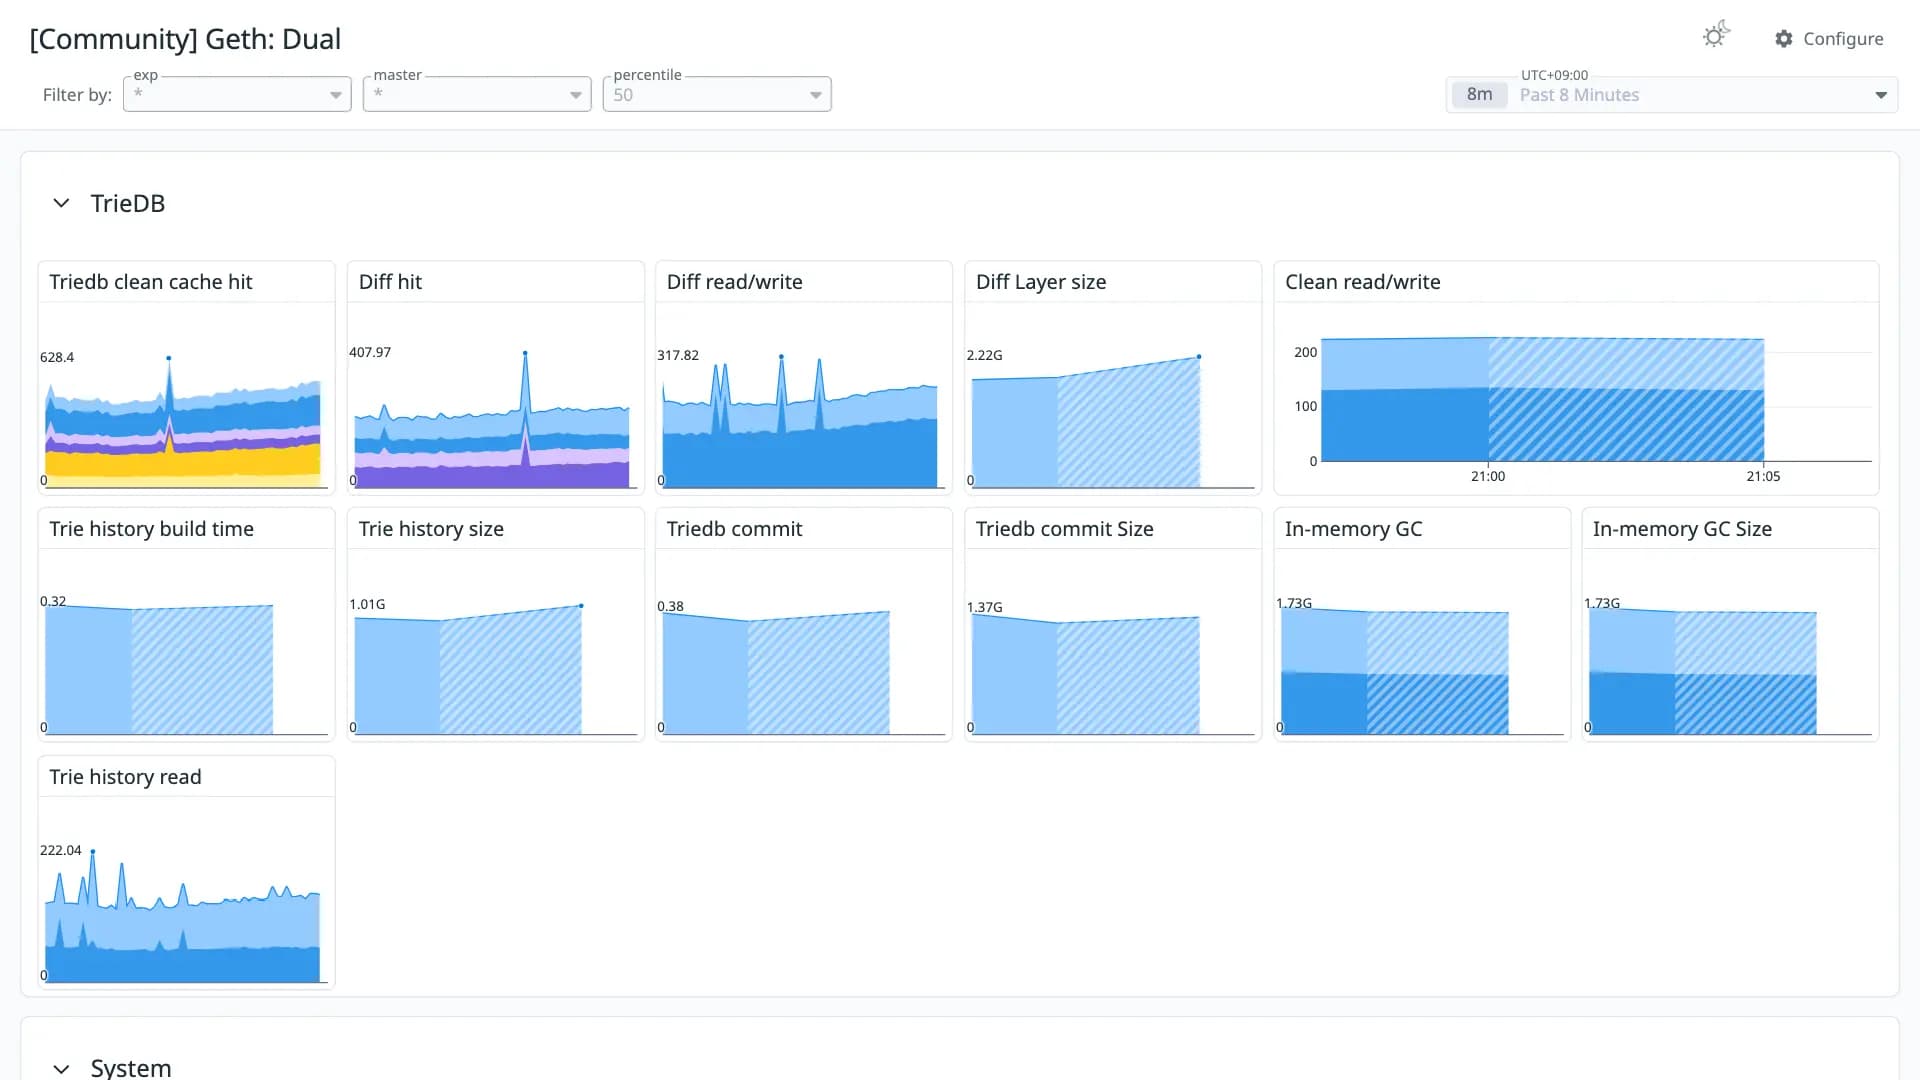Click the TrieDB section heading
1920x1080 pixels.
pyautogui.click(x=128, y=203)
